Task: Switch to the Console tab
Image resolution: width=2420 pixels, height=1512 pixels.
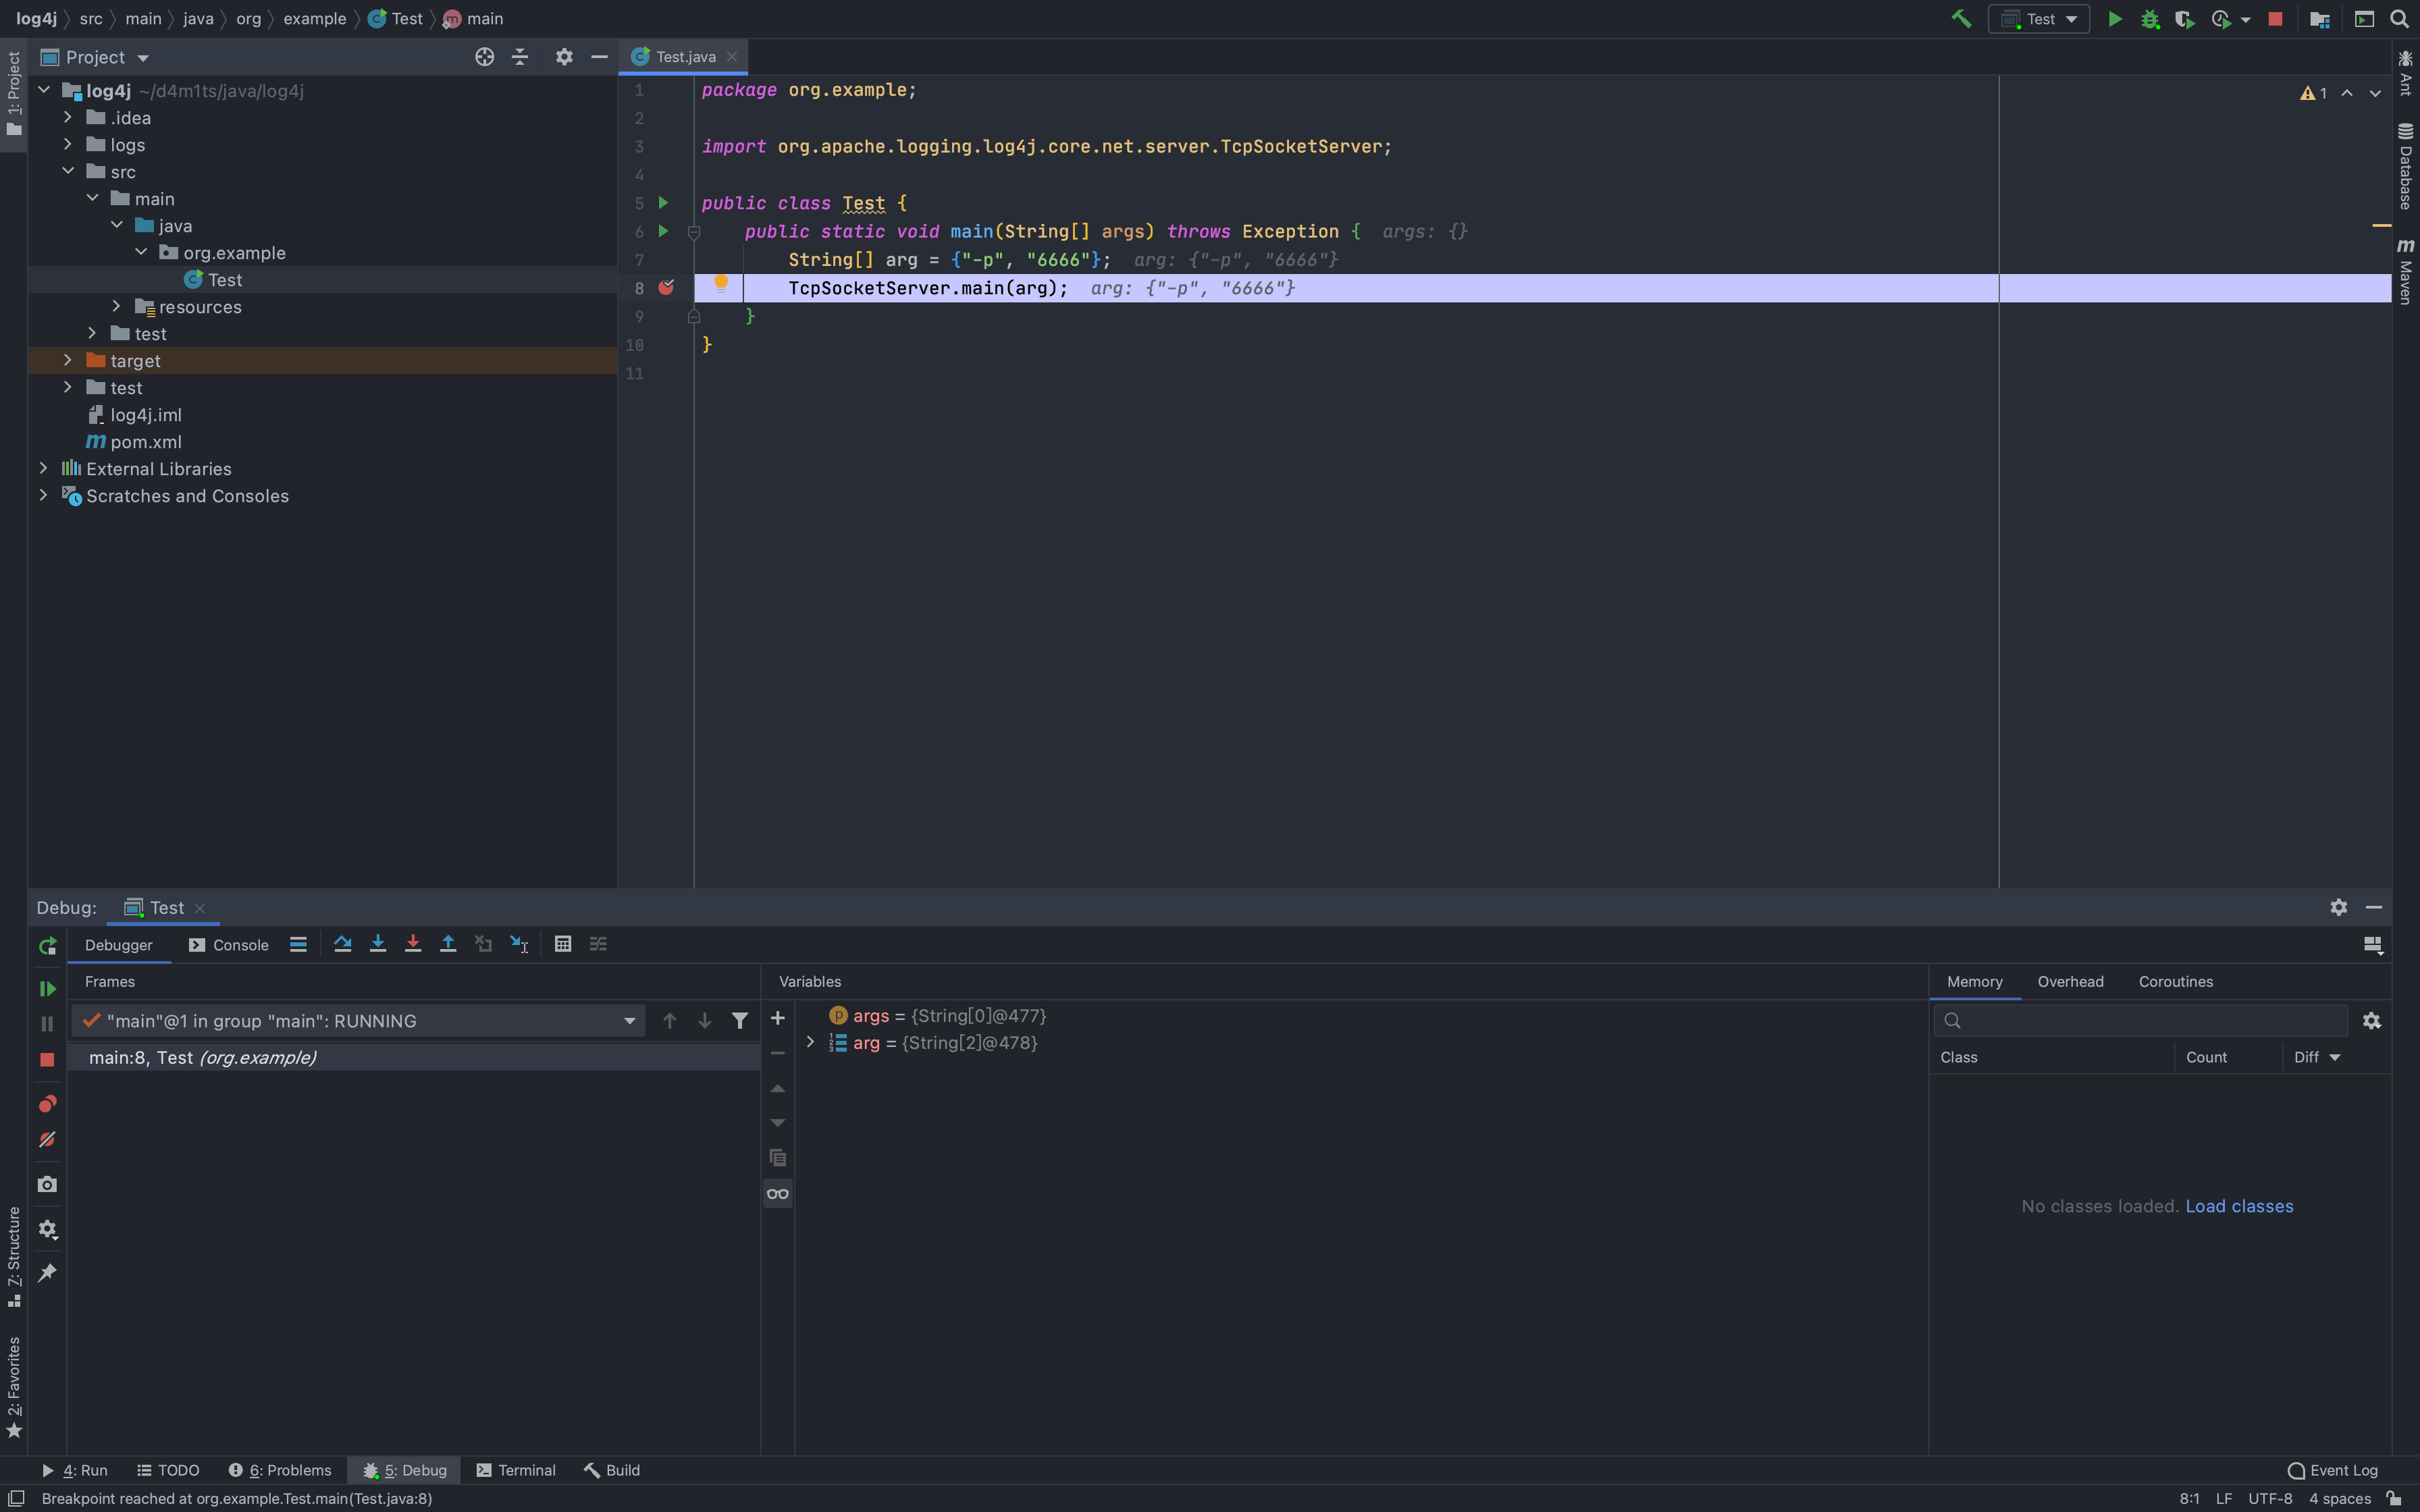Action: click(x=229, y=945)
